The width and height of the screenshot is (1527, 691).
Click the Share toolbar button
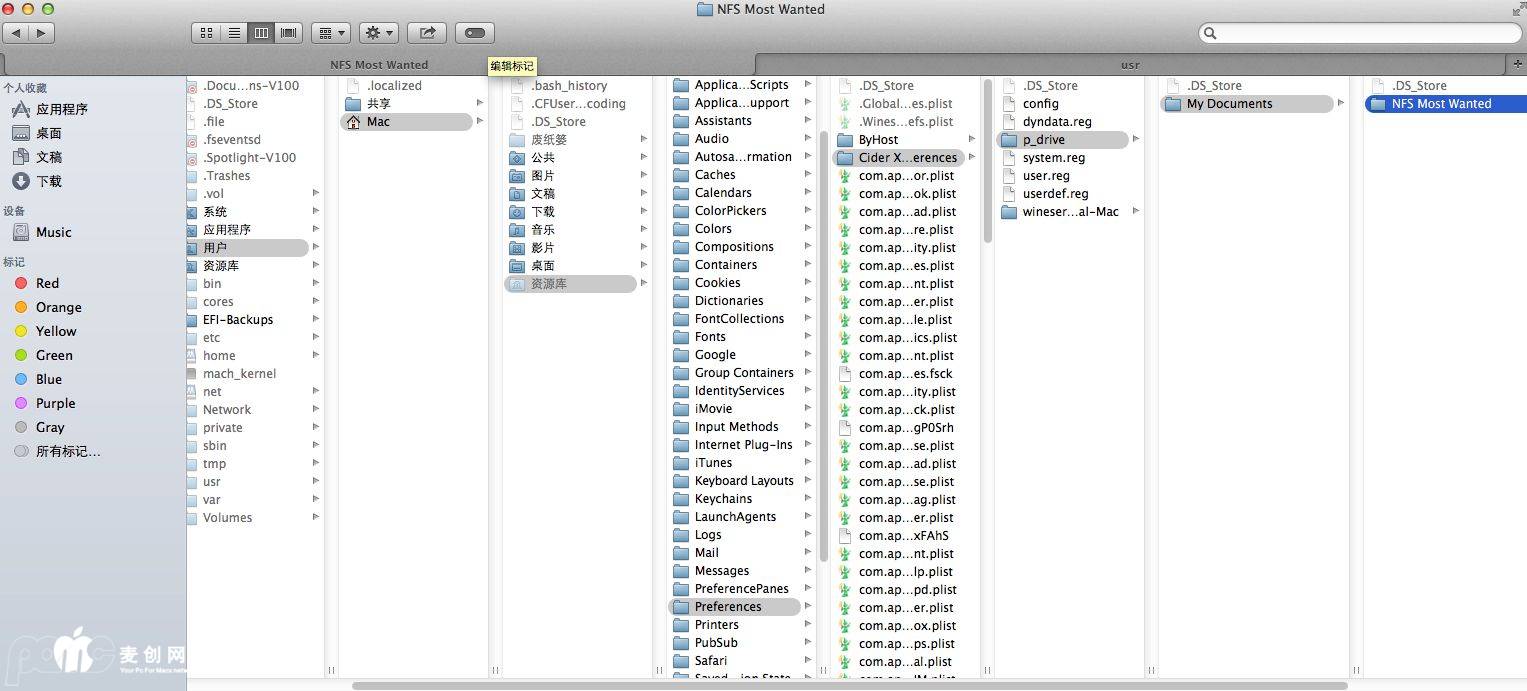coord(427,33)
